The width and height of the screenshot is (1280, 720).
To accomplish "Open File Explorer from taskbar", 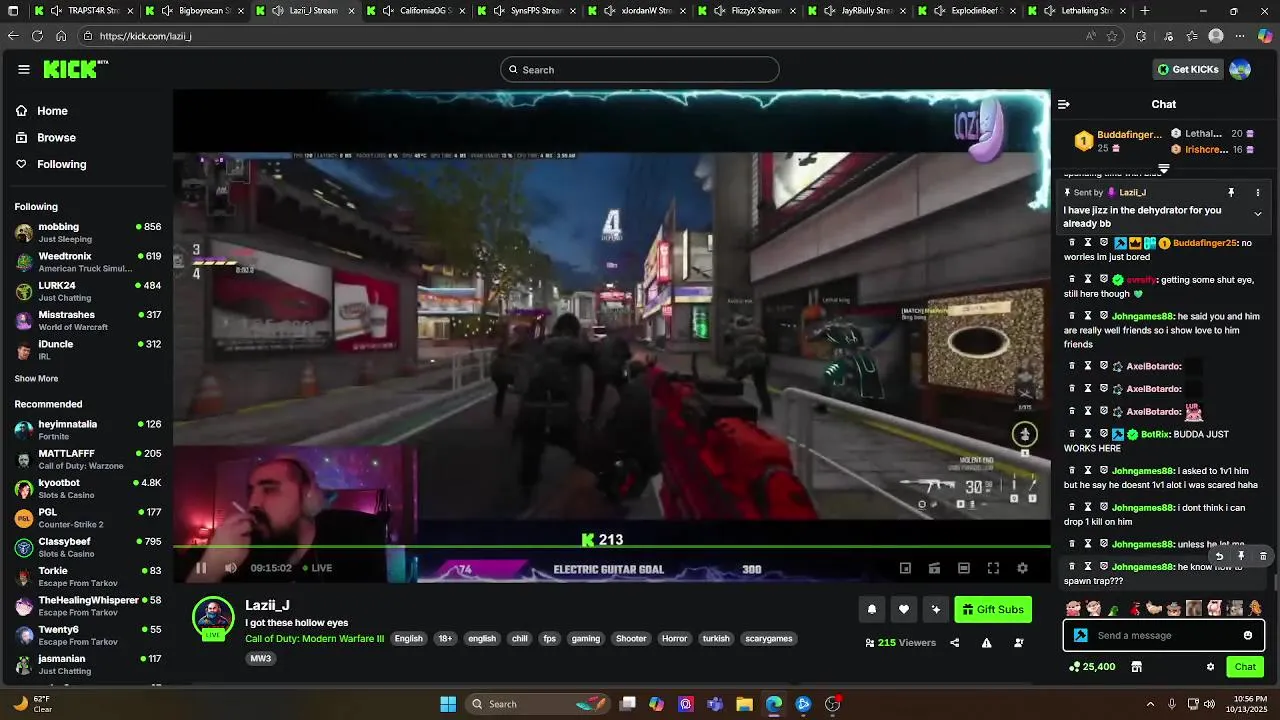I will pyautogui.click(x=745, y=704).
